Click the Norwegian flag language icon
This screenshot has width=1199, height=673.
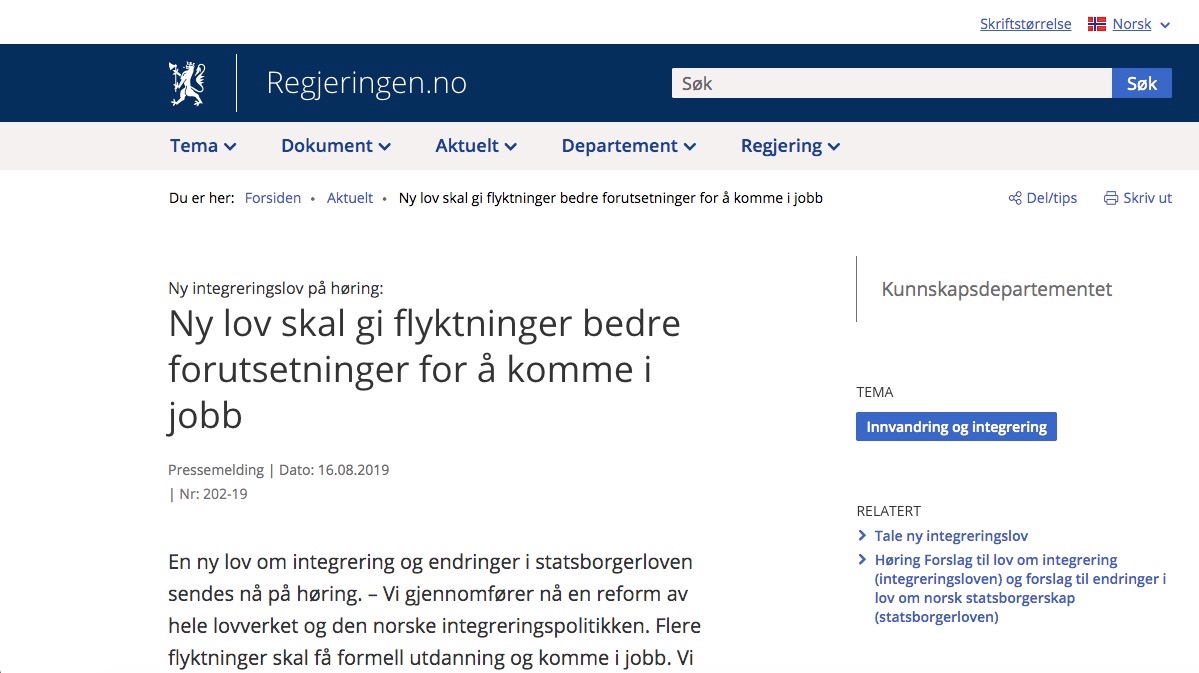[x=1097, y=24]
